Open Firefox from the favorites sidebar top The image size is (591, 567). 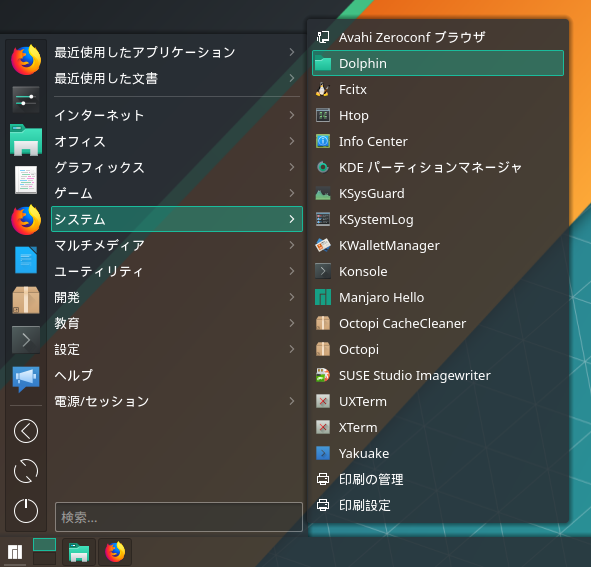(x=26, y=60)
